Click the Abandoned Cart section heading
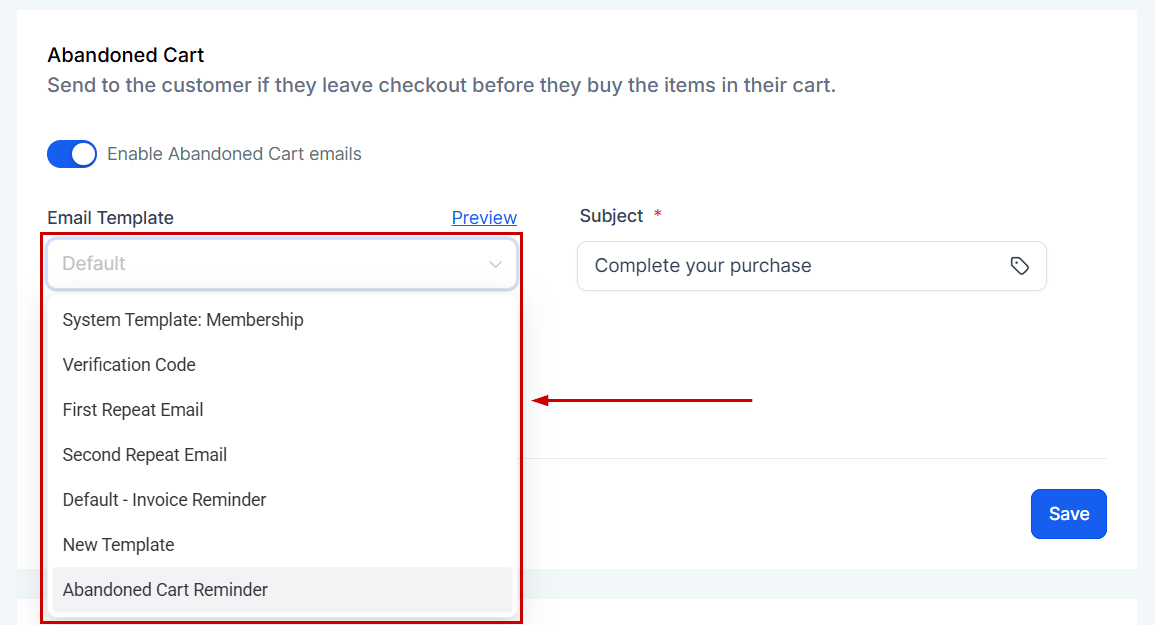Screen dimensions: 1155x625 point(125,55)
